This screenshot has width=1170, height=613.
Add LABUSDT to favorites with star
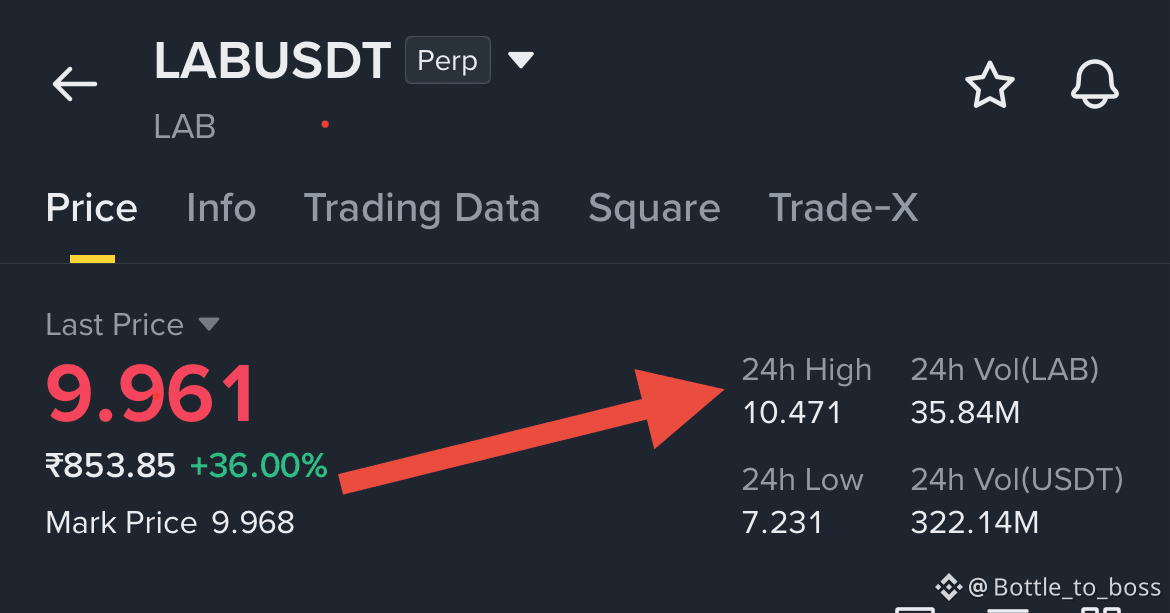[x=989, y=84]
